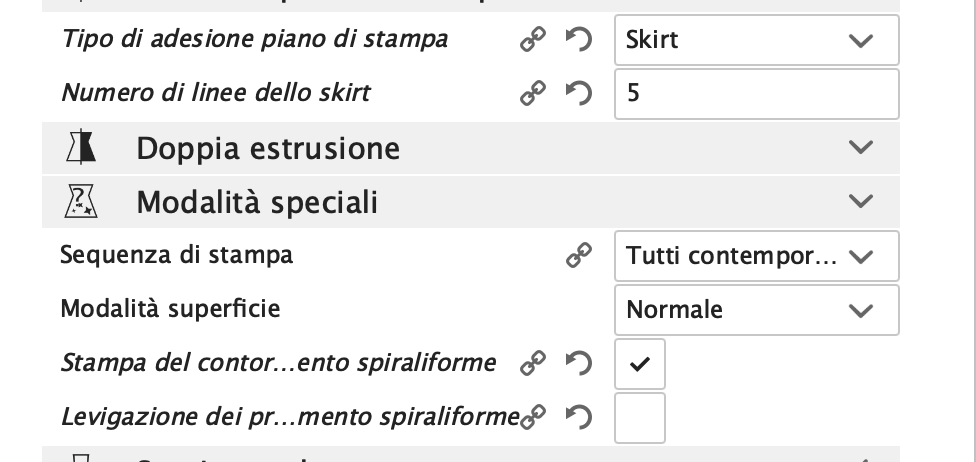Screen dimensions: 976x462
Task: Click link icon beside Sequenza di stampa
Action: [578, 256]
